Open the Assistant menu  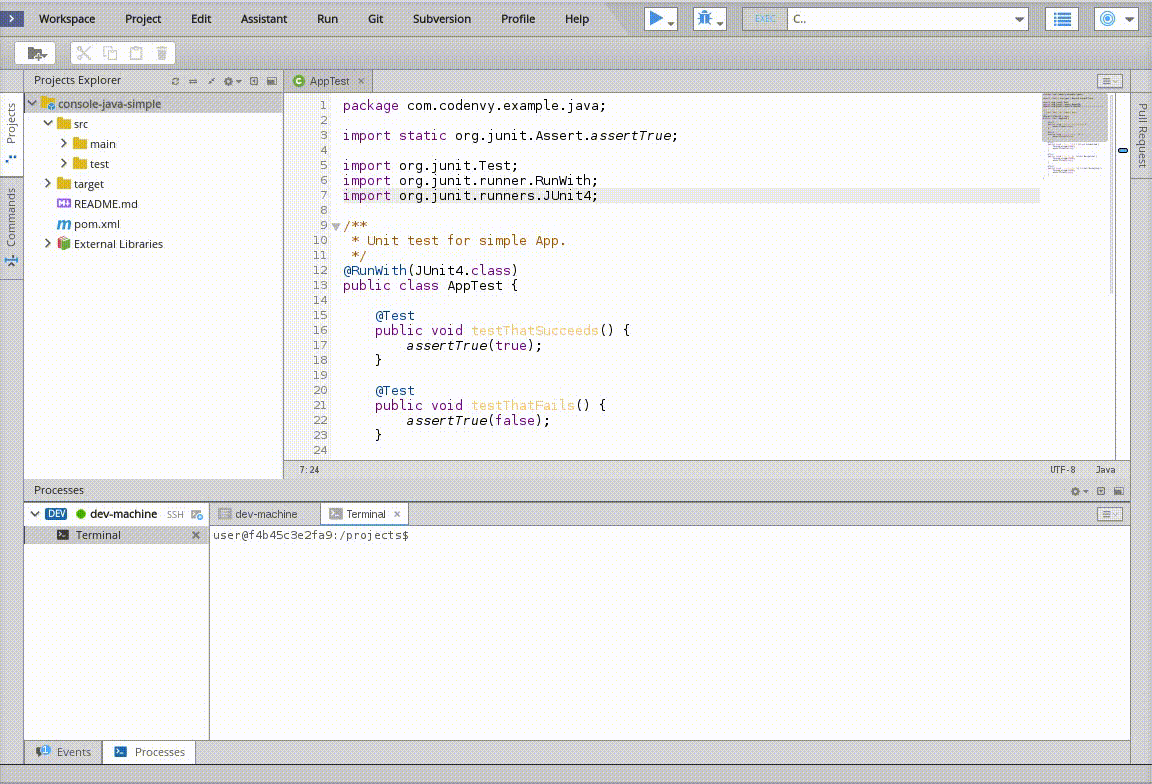264,19
